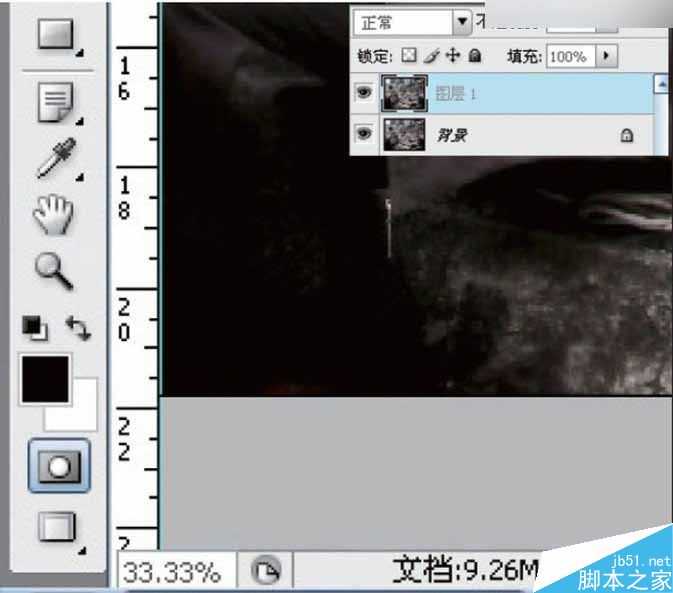
Task: Enable lock all padlock icon
Action: pos(475,55)
